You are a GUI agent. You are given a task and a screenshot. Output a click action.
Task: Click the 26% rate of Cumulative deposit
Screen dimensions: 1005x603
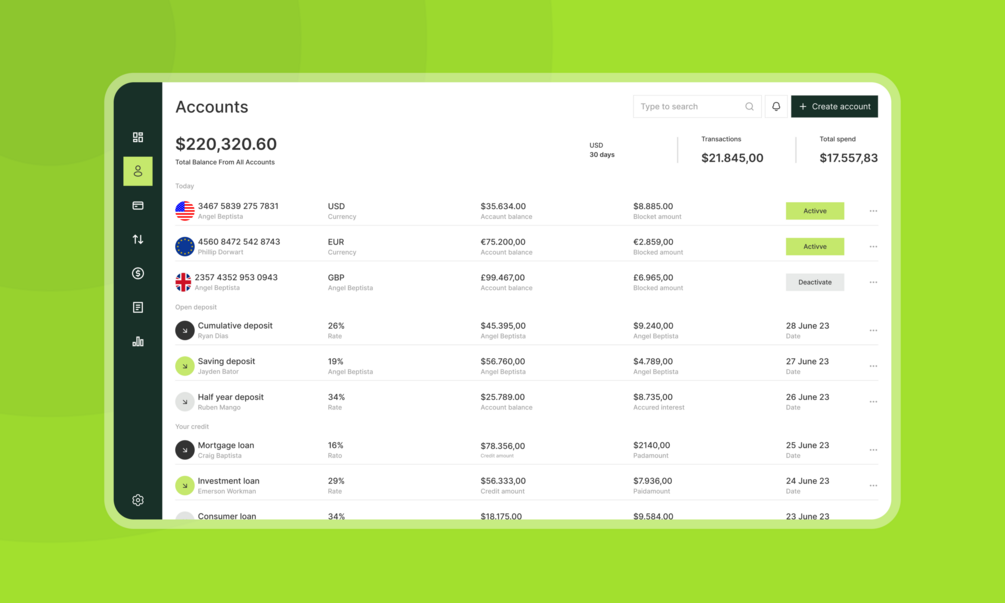pos(336,326)
